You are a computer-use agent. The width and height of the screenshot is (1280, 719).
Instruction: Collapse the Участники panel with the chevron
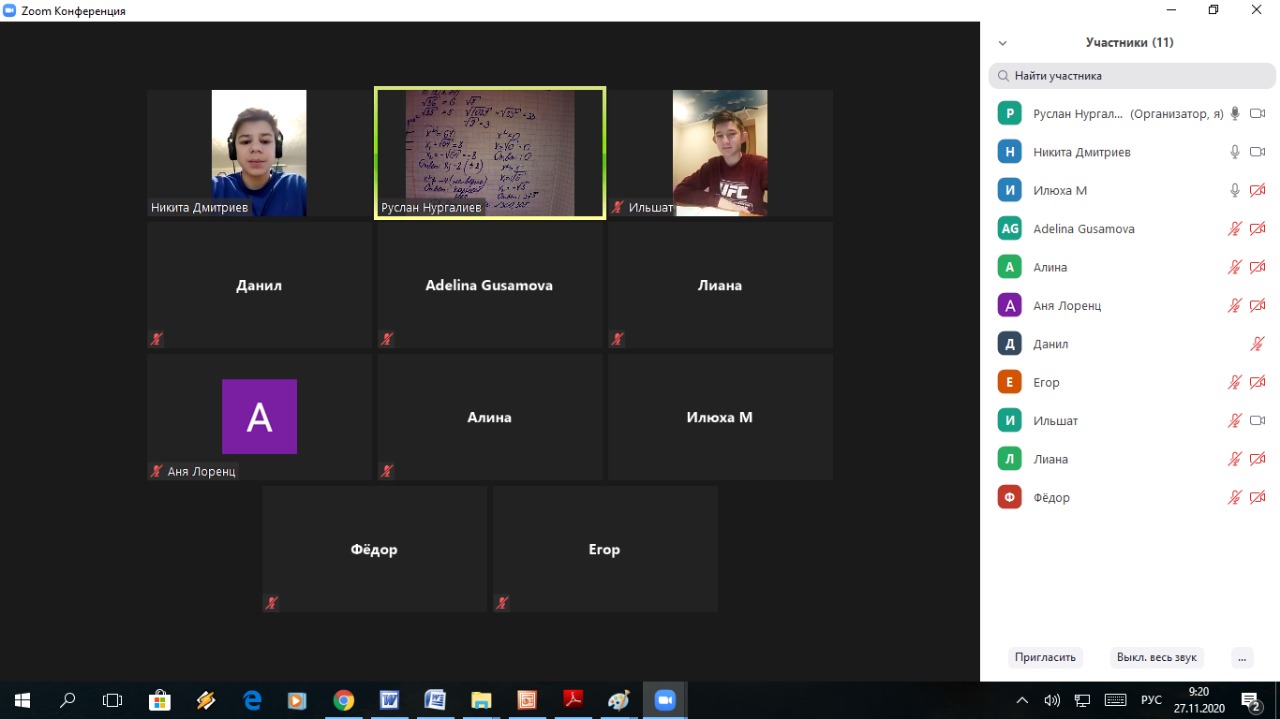point(1002,43)
